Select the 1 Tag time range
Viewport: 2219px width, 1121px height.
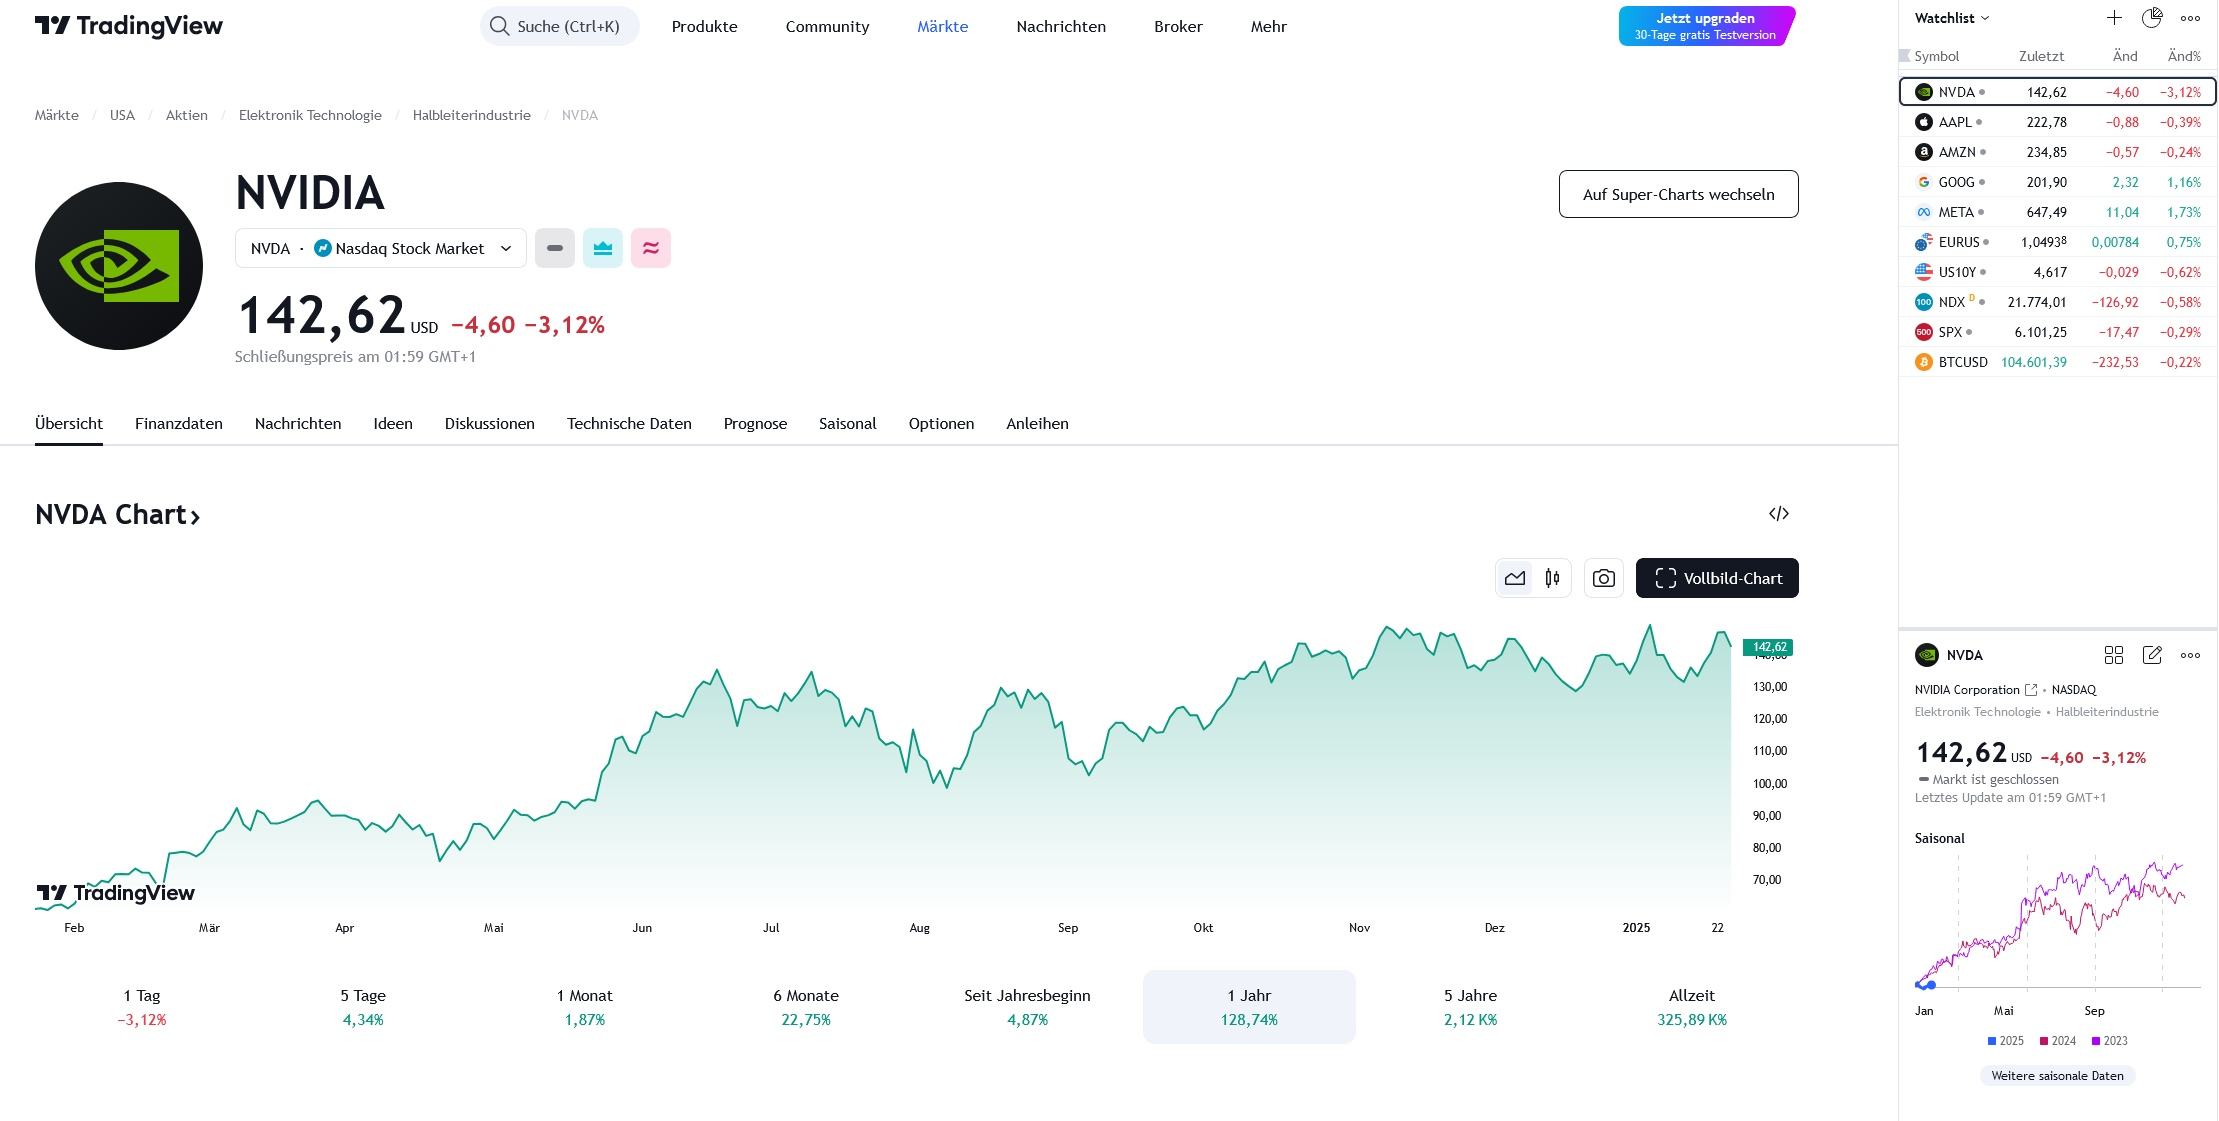(x=142, y=1007)
